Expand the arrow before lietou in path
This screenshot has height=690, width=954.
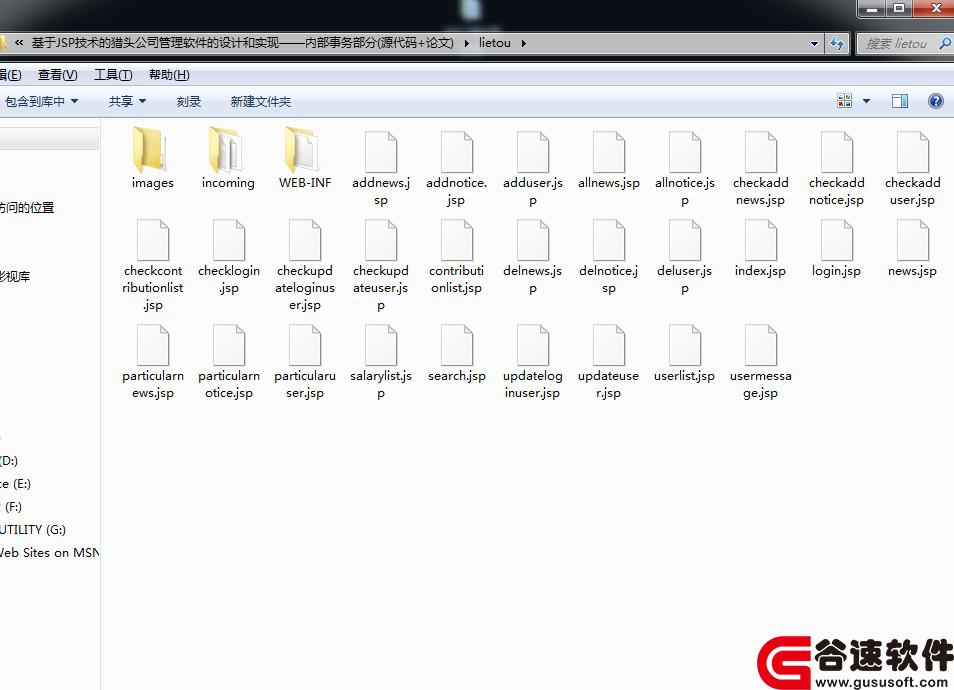pyautogui.click(x=467, y=43)
